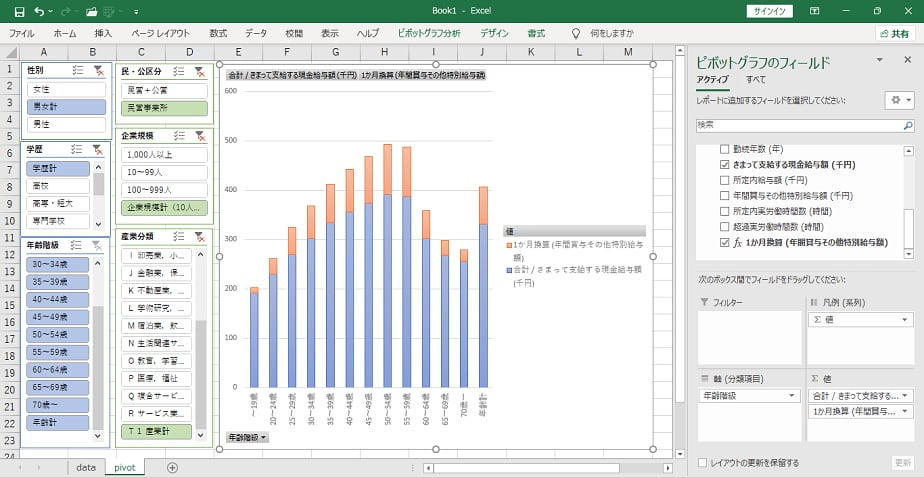Viewport: 924px width, 478px height.
Task: Clear filter on 性別 slicer
Action: [x=98, y=71]
